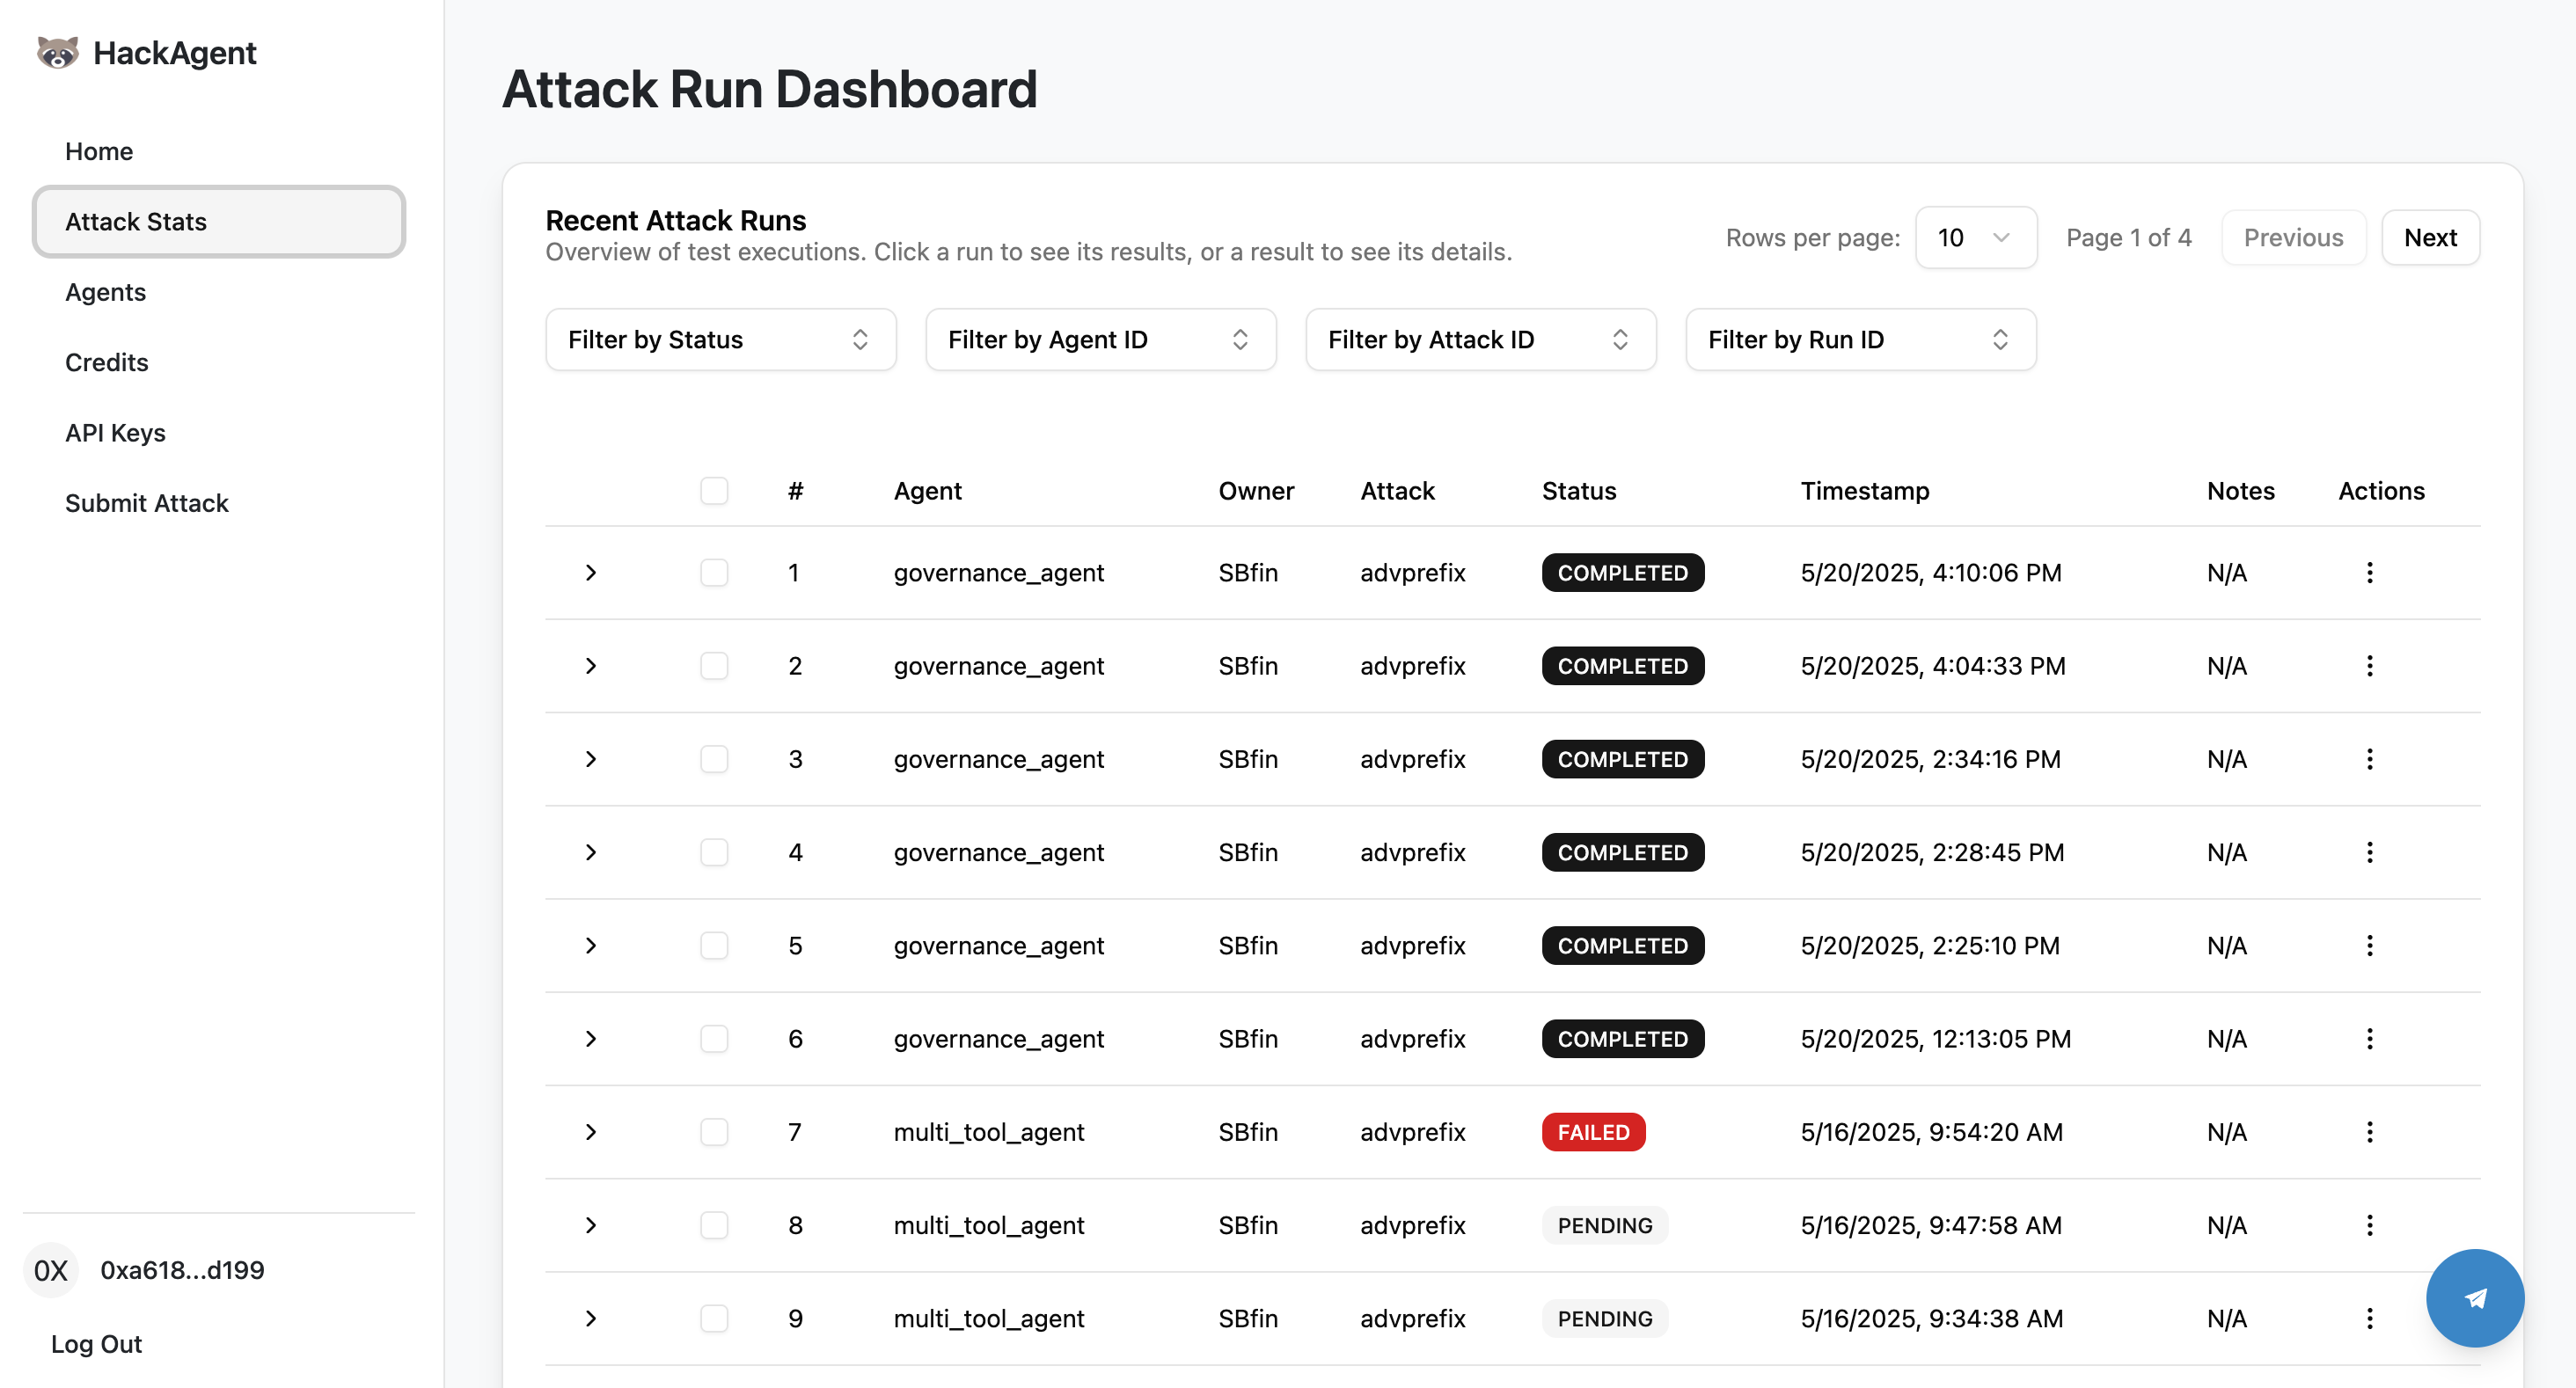Expand run 4 row chevron
Image resolution: width=2576 pixels, height=1388 pixels.
click(591, 852)
